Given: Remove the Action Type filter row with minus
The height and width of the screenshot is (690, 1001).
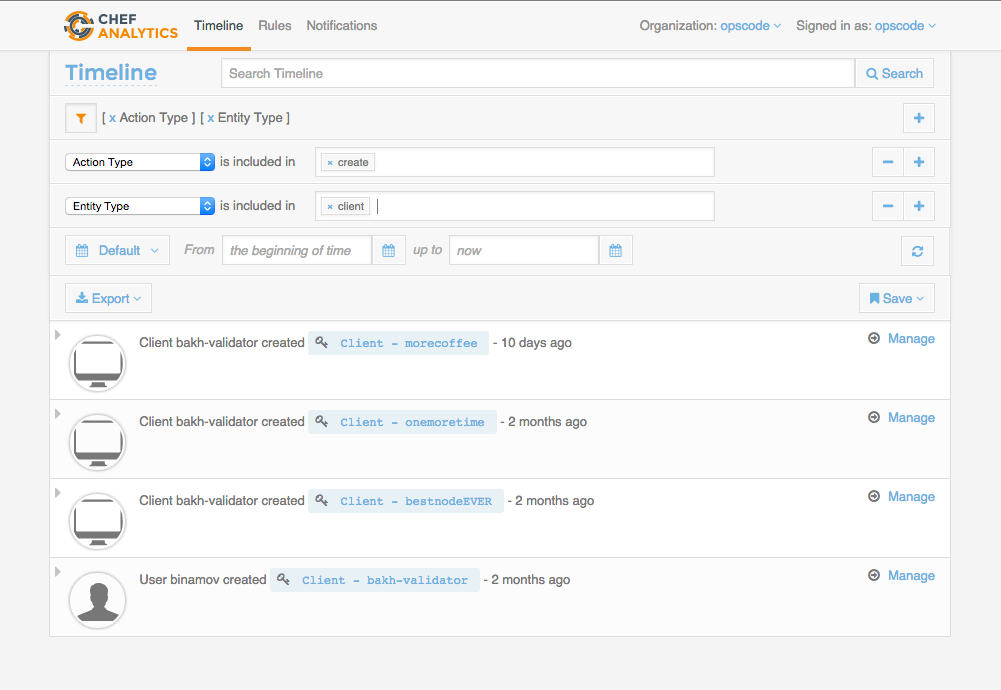Looking at the screenshot, I should coord(887,162).
